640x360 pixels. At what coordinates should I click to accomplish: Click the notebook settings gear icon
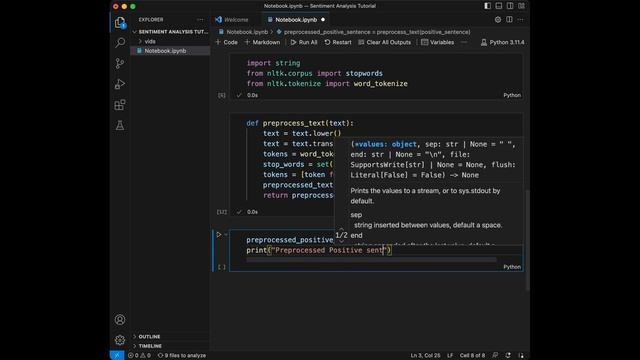coord(498,20)
